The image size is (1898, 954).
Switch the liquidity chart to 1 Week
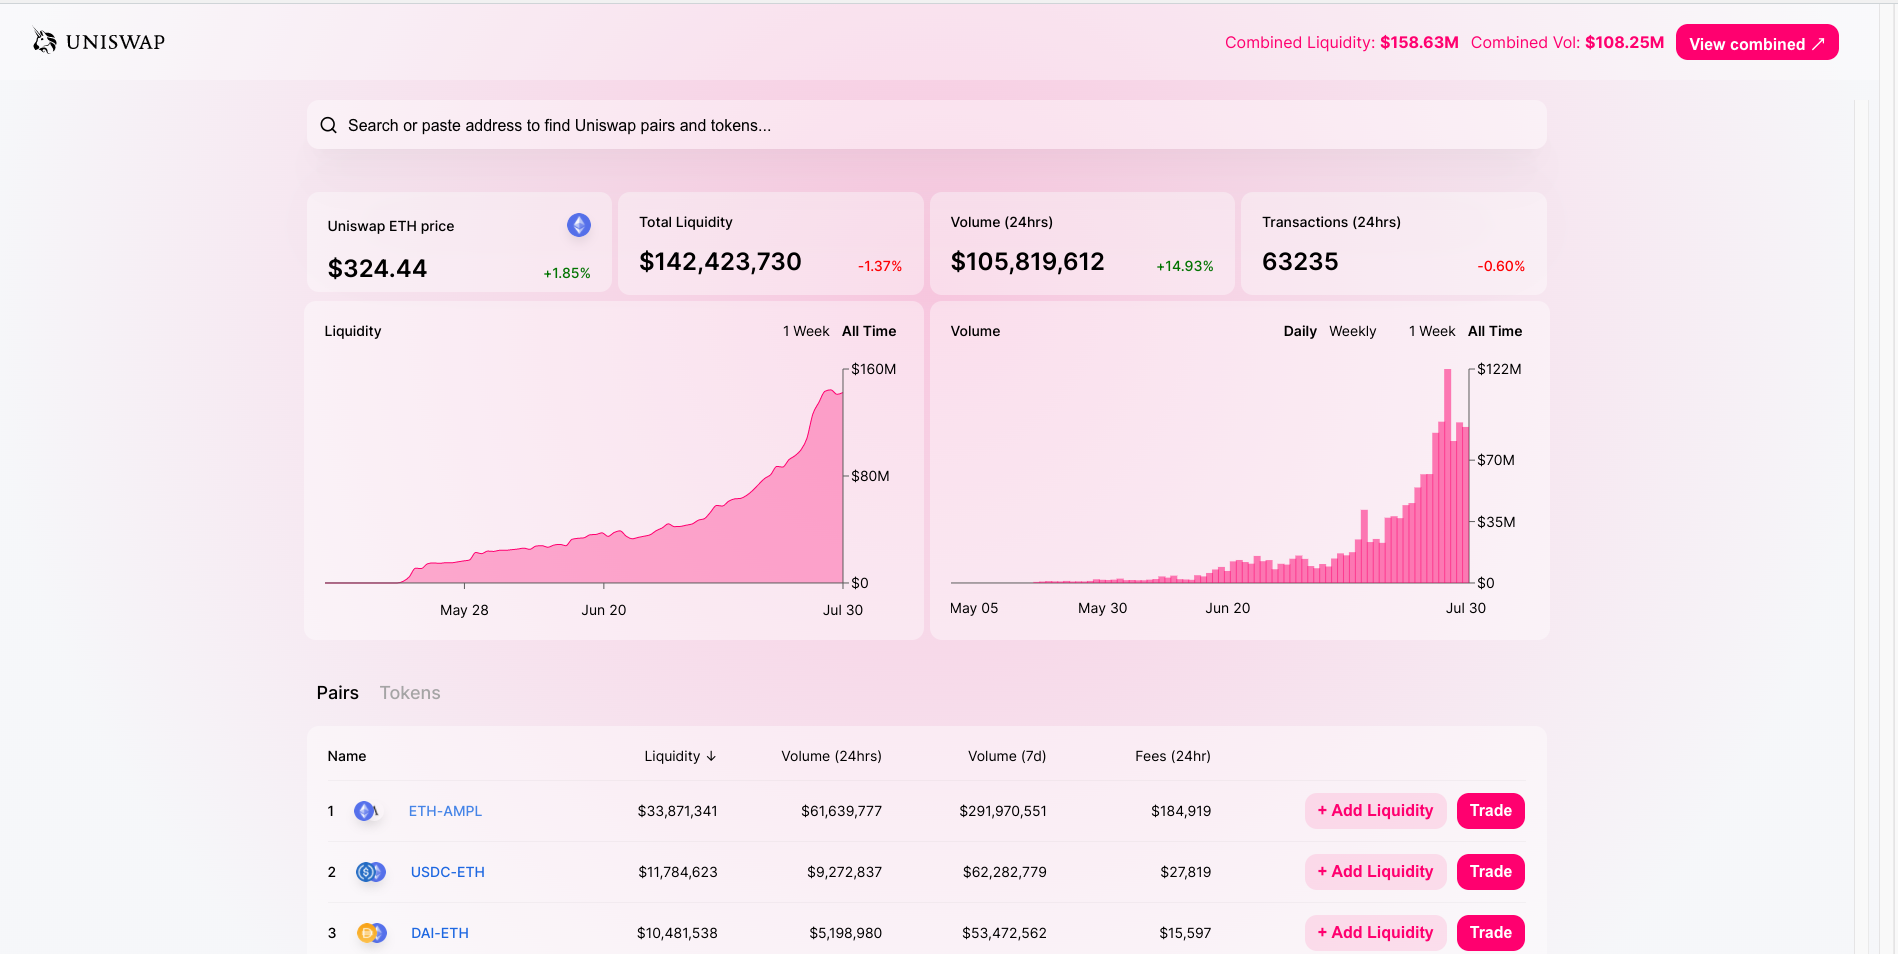(806, 331)
